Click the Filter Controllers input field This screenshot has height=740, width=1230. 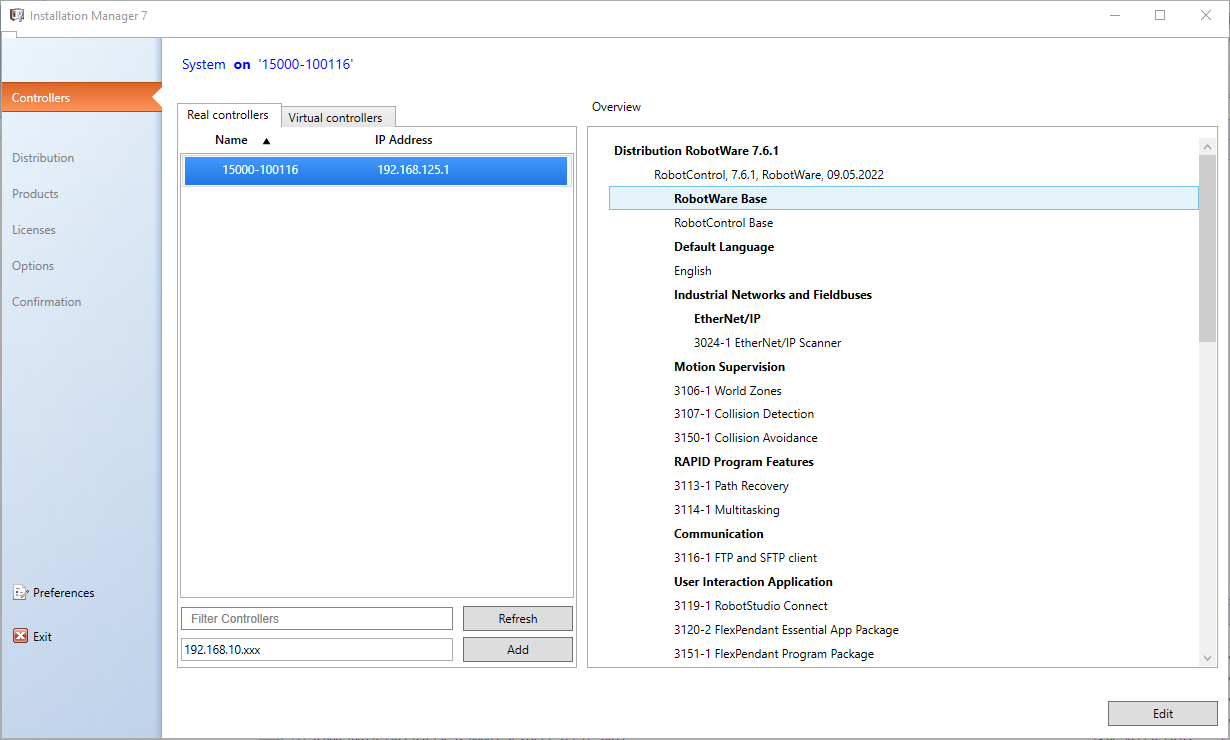[317, 619]
